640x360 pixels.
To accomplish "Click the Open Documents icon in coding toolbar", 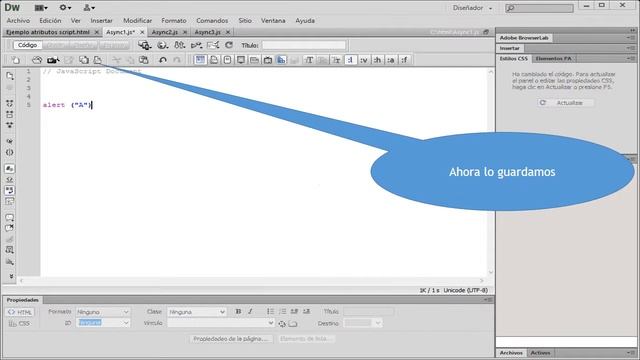I will pyautogui.click(x=10, y=76).
